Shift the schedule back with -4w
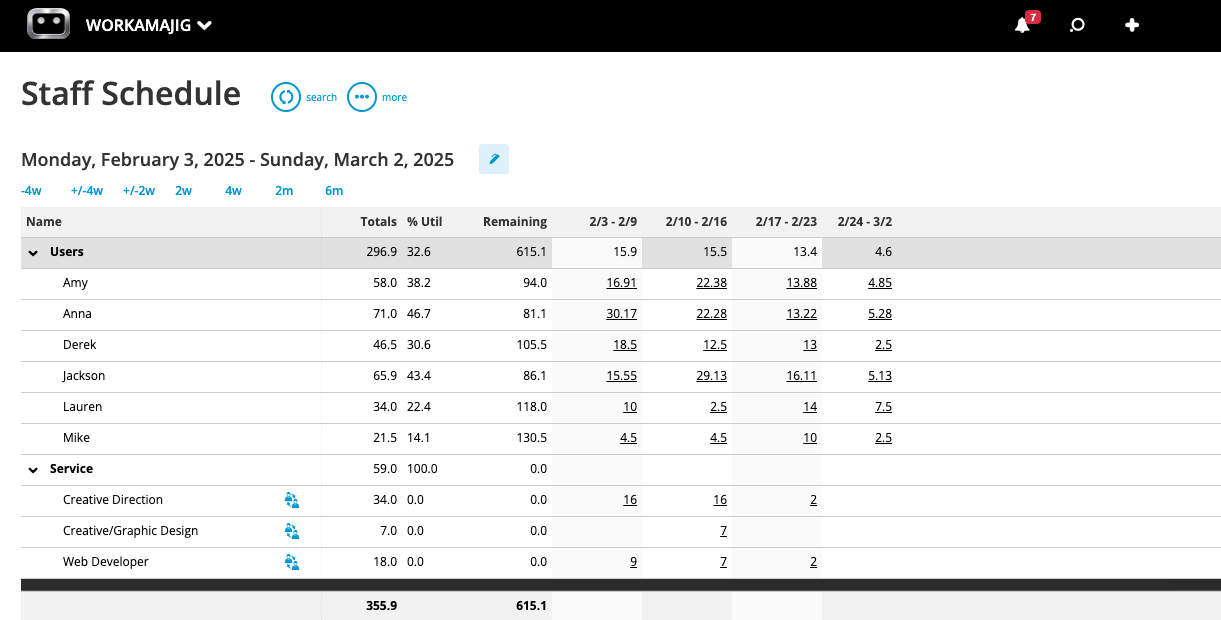1221x620 pixels. [x=31, y=191]
